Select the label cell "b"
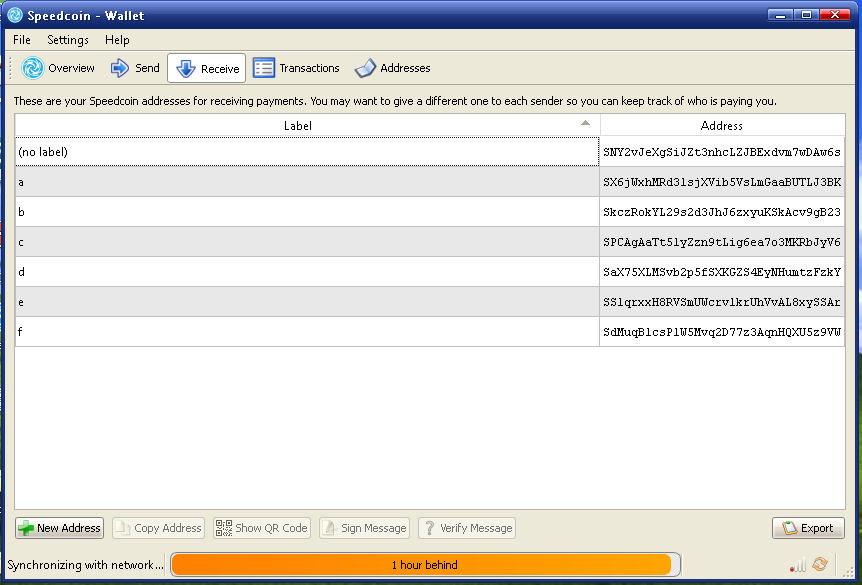Viewport: 862px width, 585px height. (307, 212)
